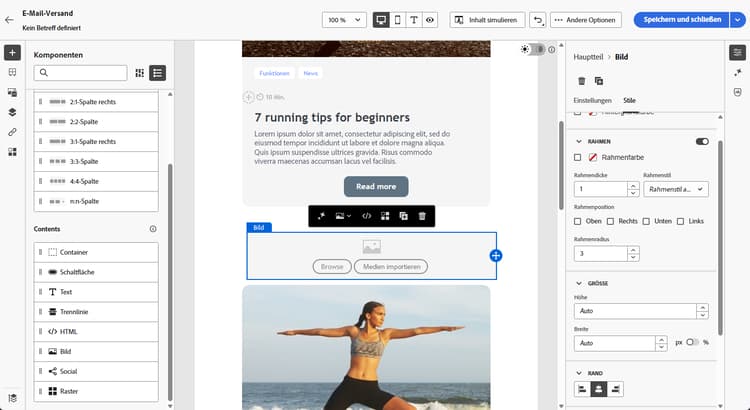This screenshot has width=750, height=410.
Task: Toggle width unit between px and %
Action: [x=692, y=343]
